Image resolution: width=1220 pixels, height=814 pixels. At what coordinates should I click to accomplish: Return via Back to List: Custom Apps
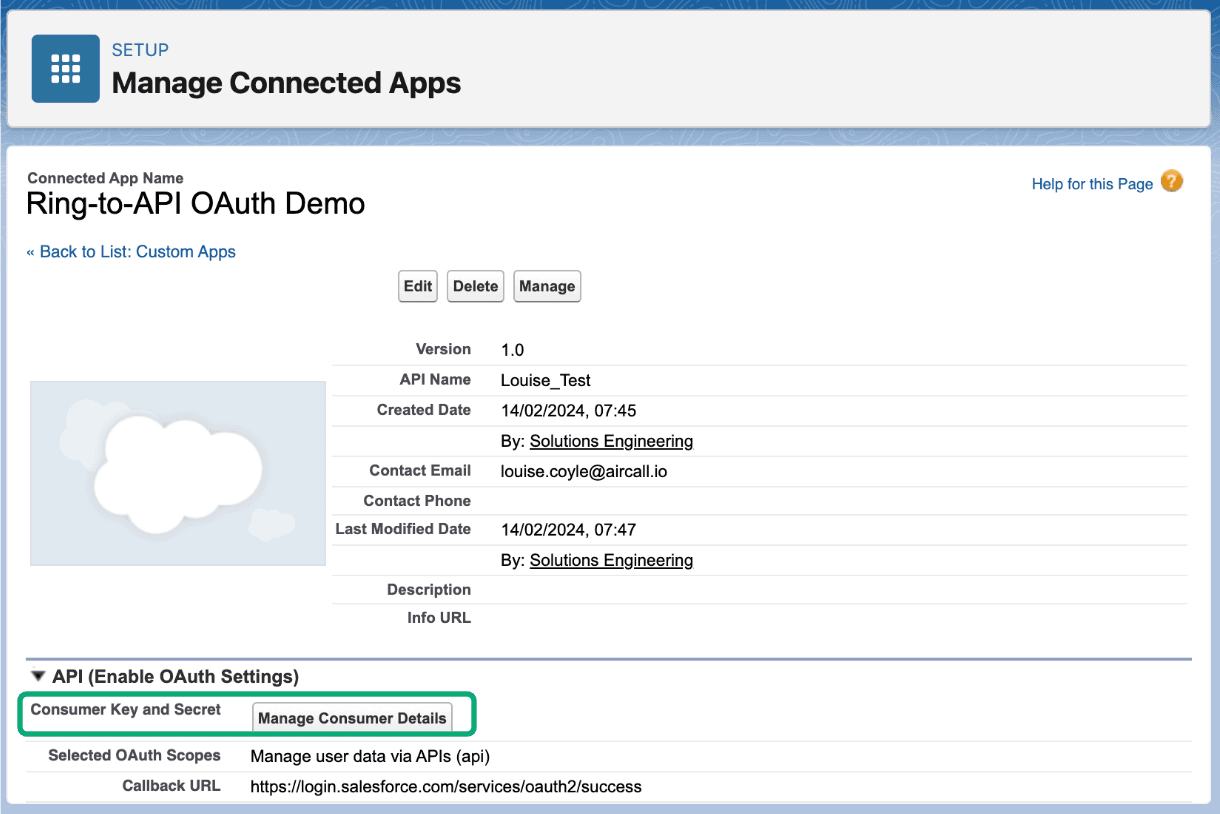(130, 251)
